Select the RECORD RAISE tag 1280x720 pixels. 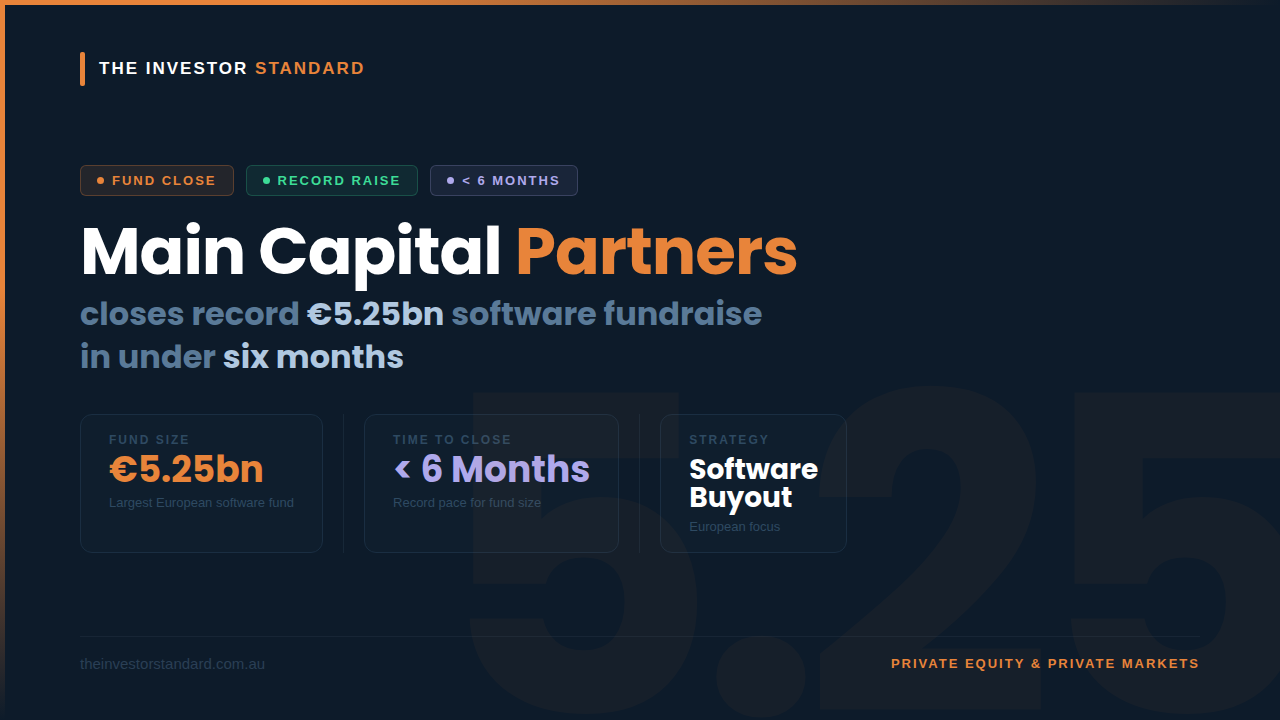(x=332, y=181)
